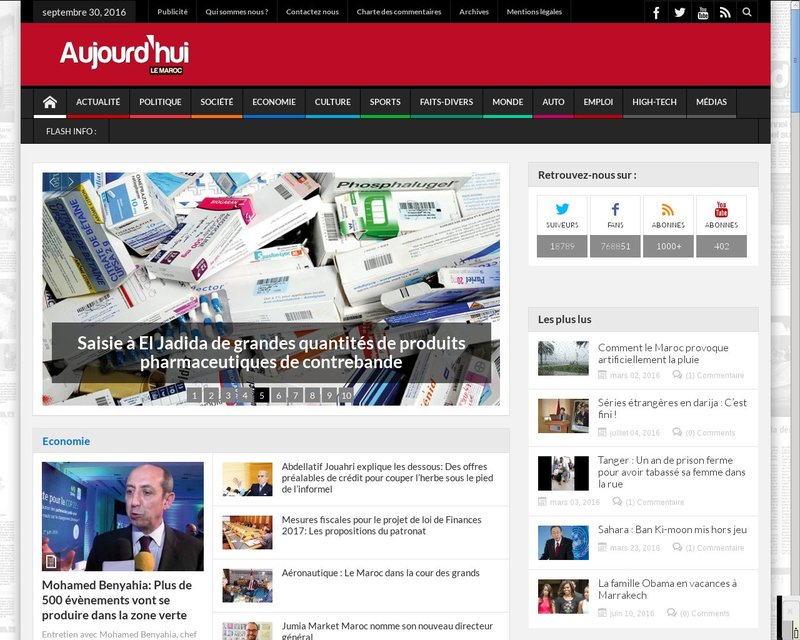Select carousel slide 10
The height and width of the screenshot is (640, 800).
coord(346,396)
